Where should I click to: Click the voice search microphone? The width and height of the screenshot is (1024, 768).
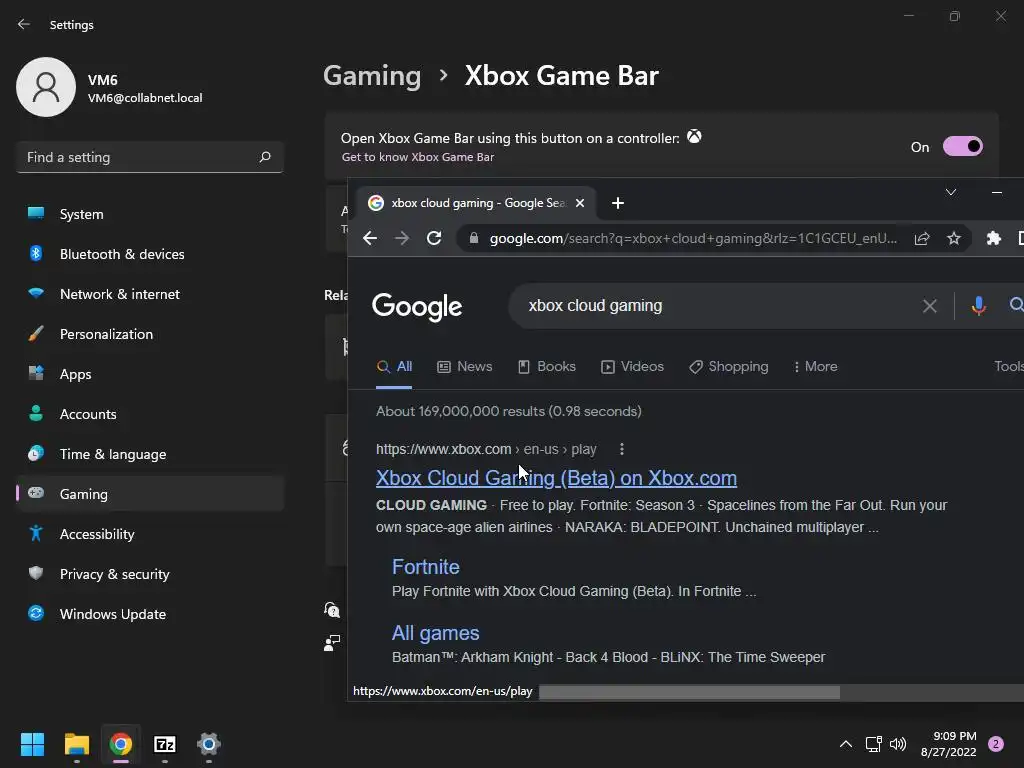click(978, 306)
